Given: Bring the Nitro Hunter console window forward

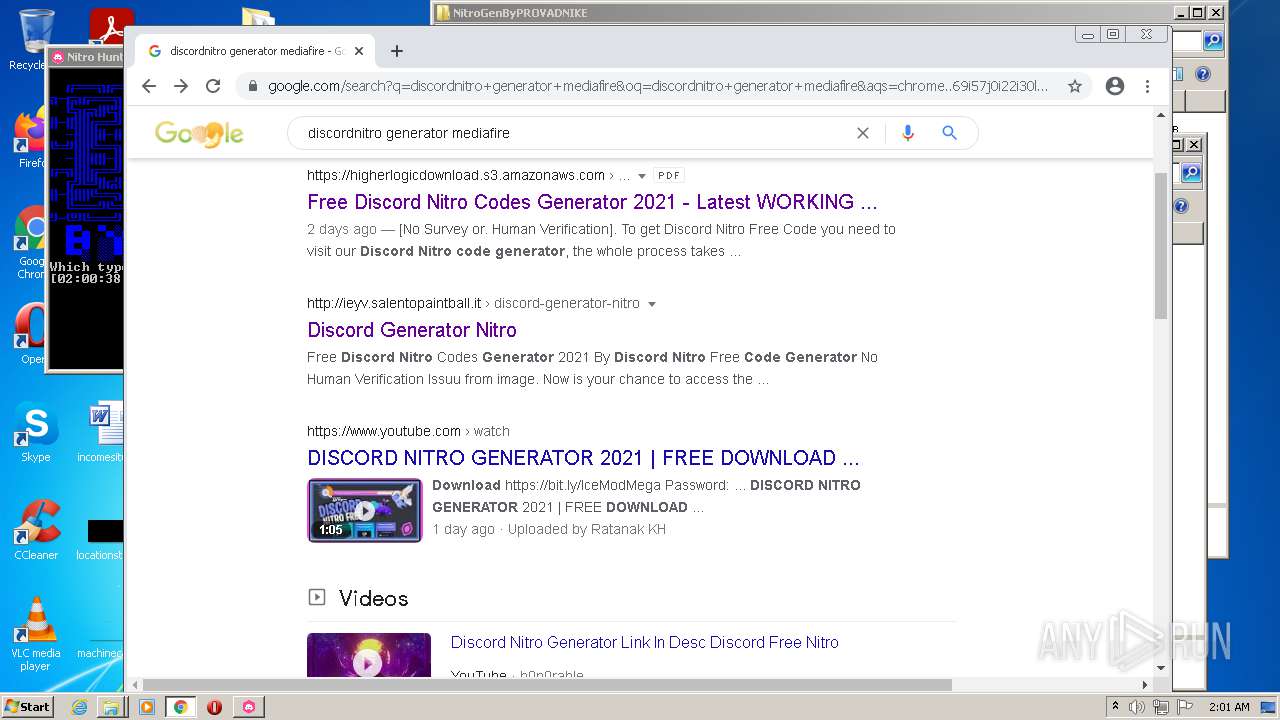Looking at the screenshot, I should (86, 57).
